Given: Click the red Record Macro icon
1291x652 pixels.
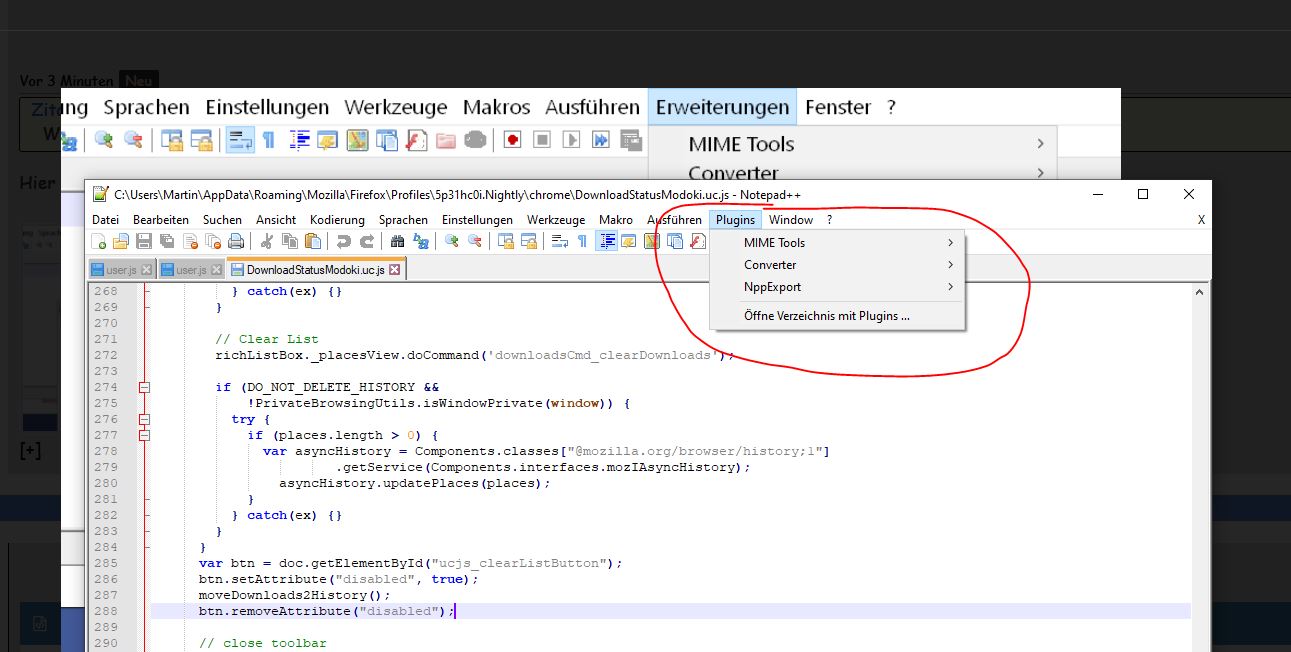Looking at the screenshot, I should click(512, 139).
